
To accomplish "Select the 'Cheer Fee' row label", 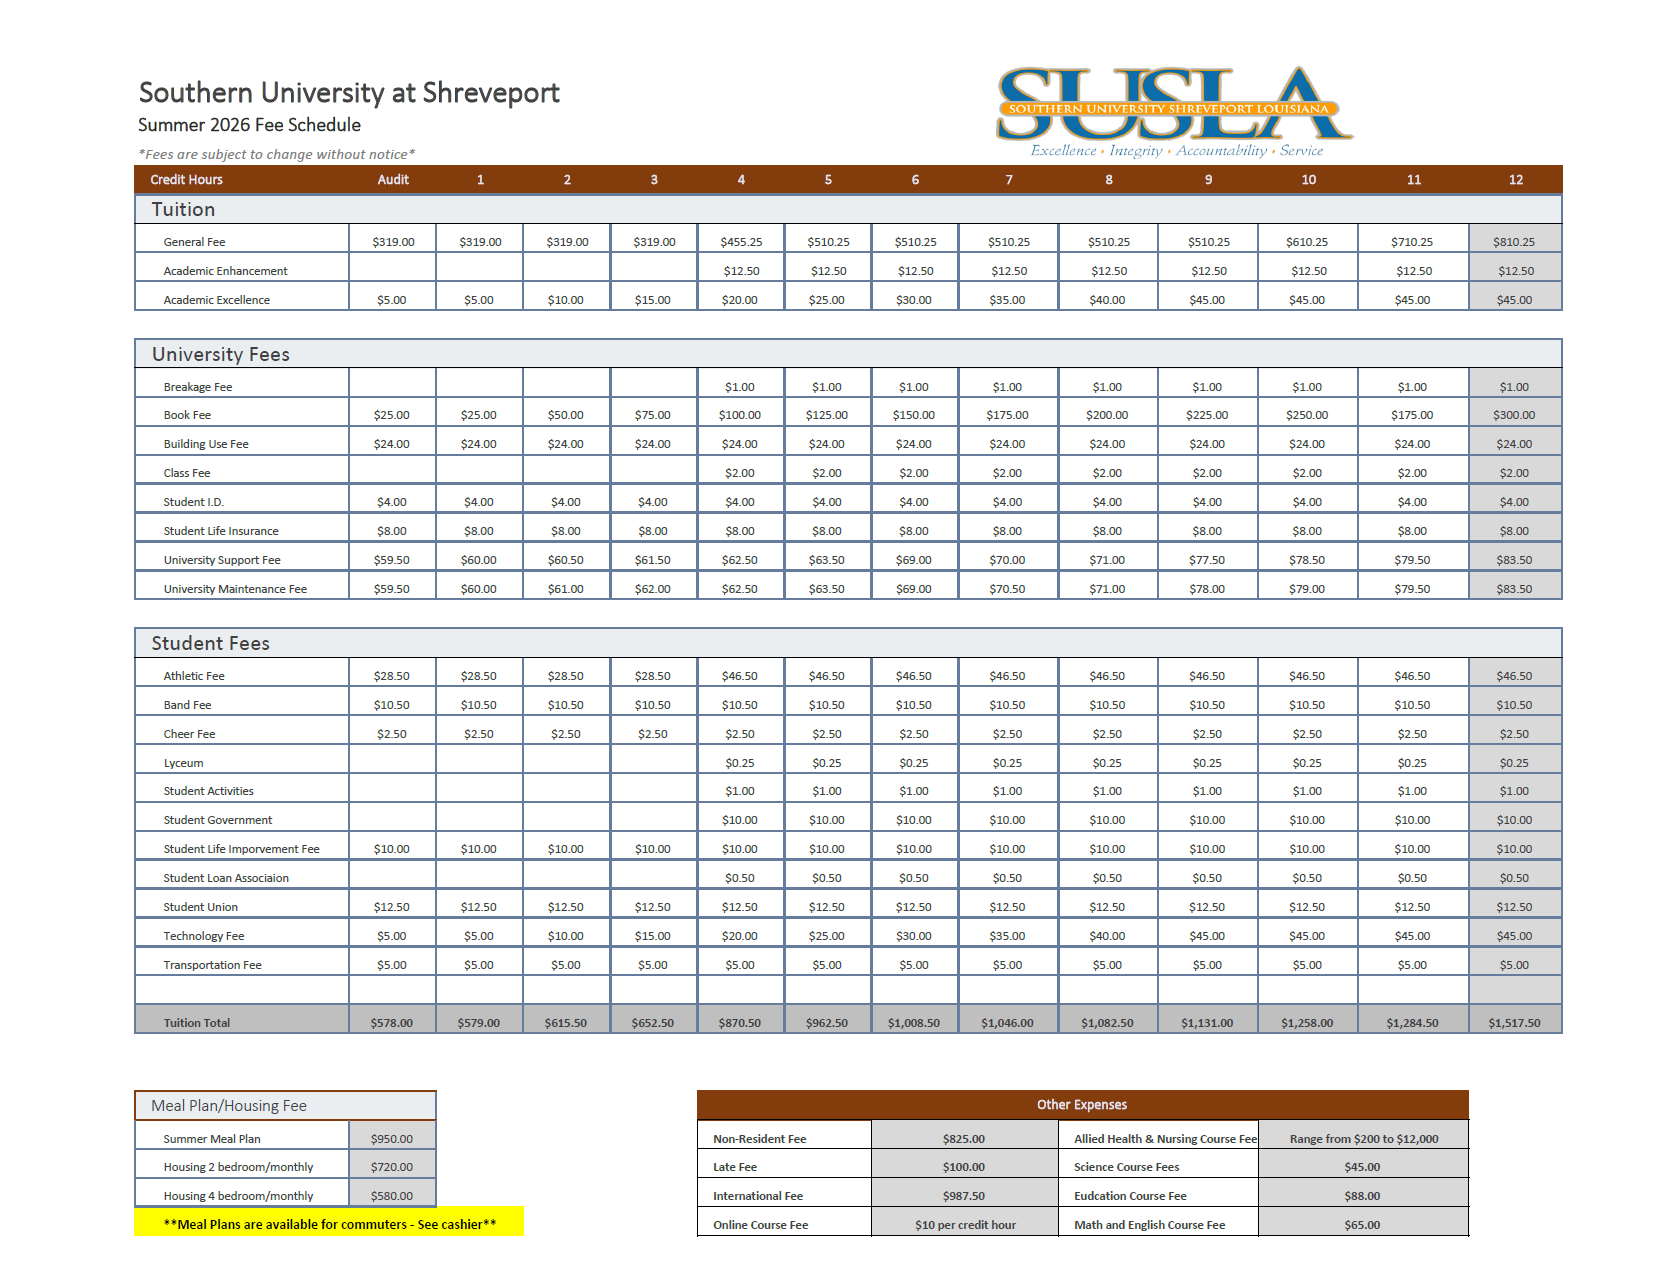I will point(189,734).
